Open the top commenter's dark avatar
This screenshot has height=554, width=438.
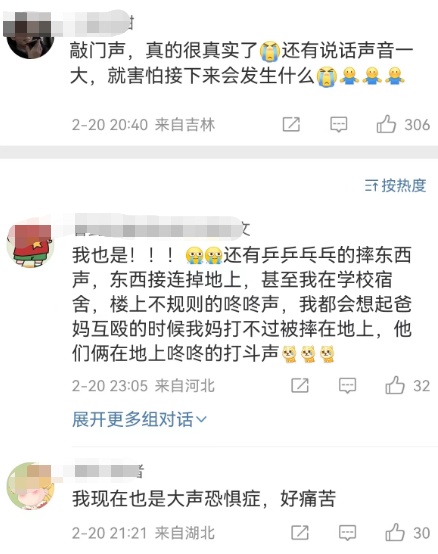coord(30,36)
